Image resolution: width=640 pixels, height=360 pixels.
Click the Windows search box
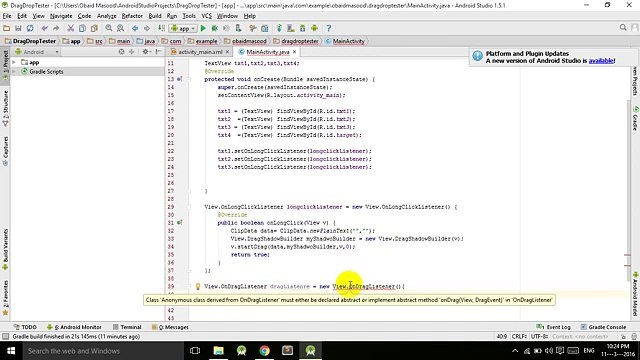click(102, 351)
